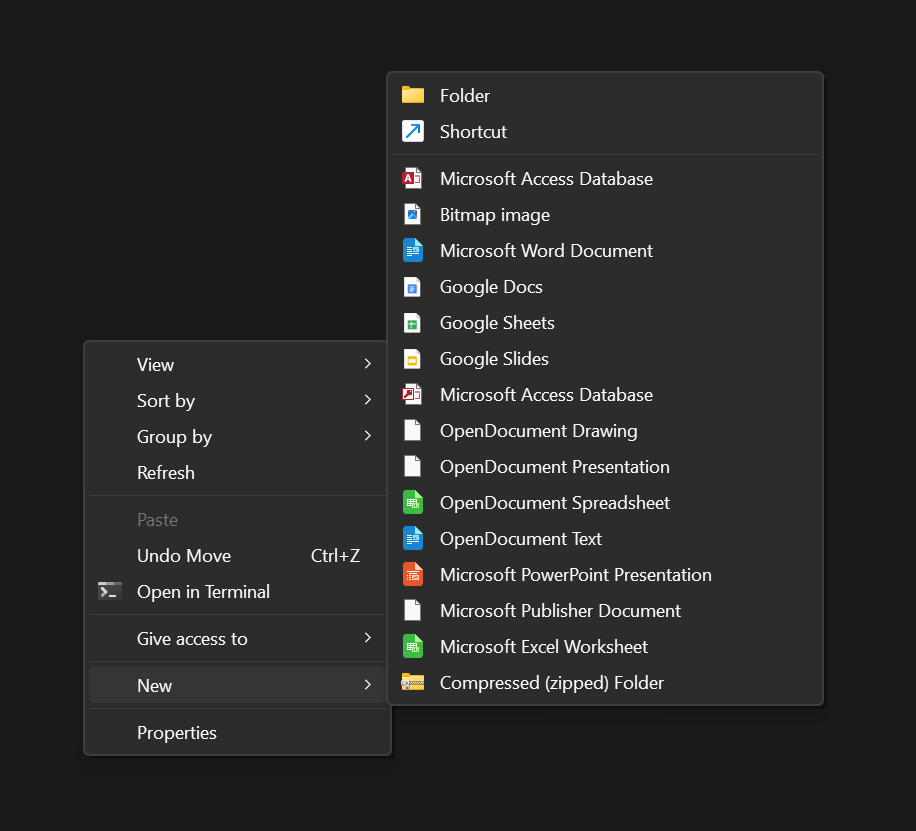Select the yellow Google Slides icon
The image size is (916, 831).
(x=413, y=359)
